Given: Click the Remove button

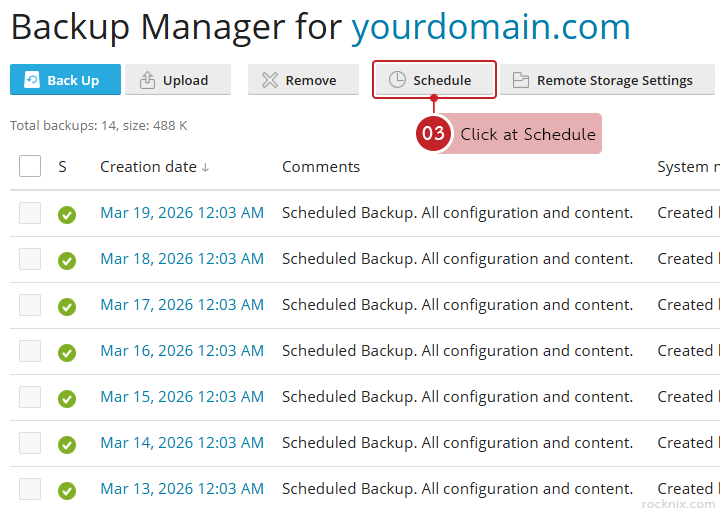Looking at the screenshot, I should [303, 80].
